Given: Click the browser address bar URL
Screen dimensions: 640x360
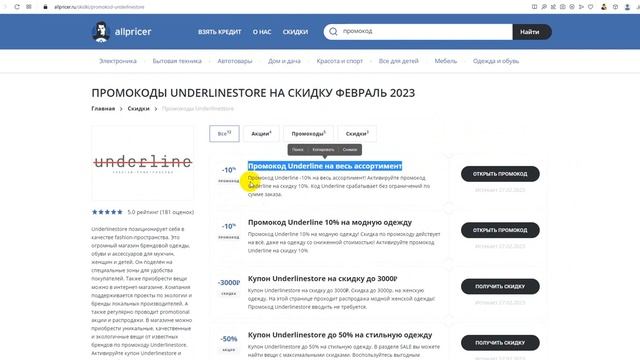Looking at the screenshot, I should [x=99, y=7].
